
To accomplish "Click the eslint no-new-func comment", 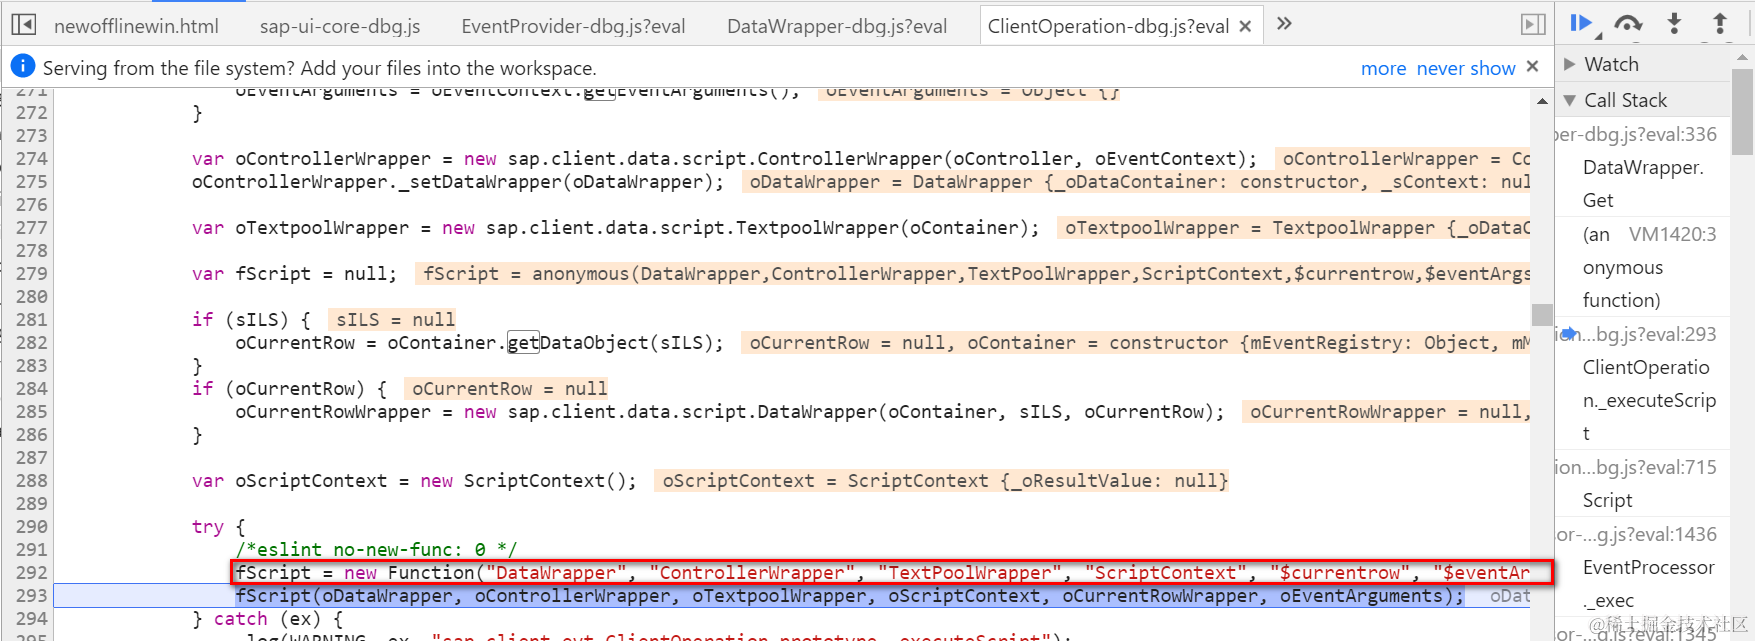I will 376,549.
